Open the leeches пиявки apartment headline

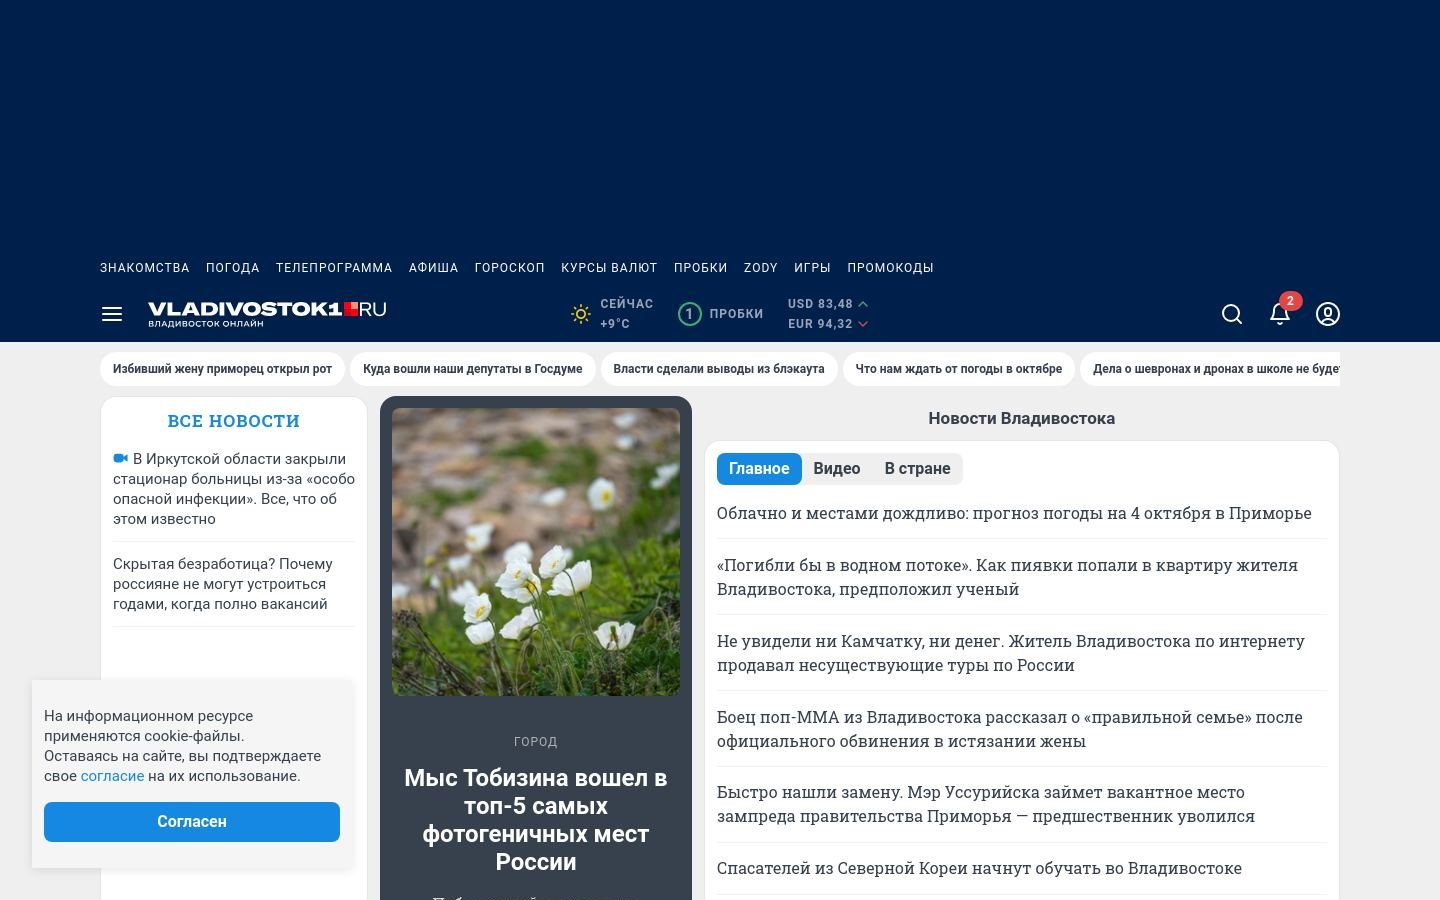pos(1007,577)
